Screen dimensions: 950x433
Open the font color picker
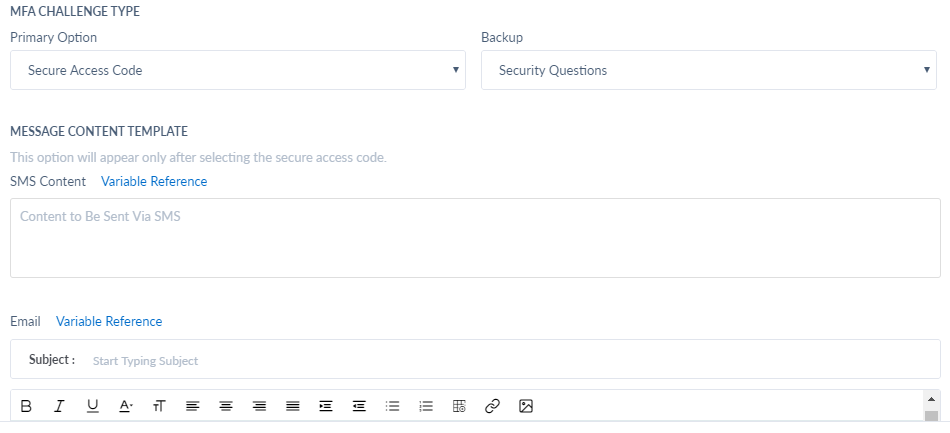(x=125, y=406)
